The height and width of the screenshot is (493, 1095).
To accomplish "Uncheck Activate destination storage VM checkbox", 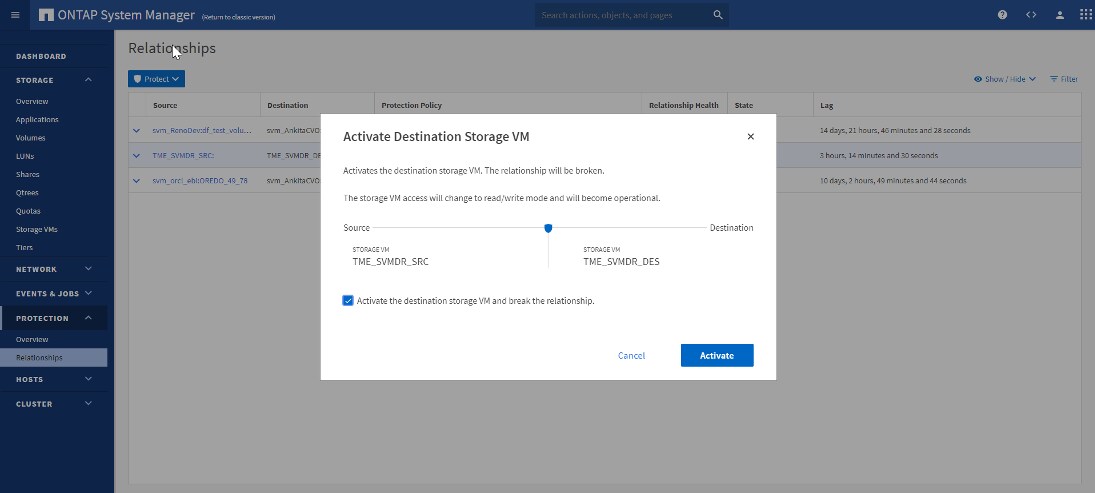I will click(348, 301).
